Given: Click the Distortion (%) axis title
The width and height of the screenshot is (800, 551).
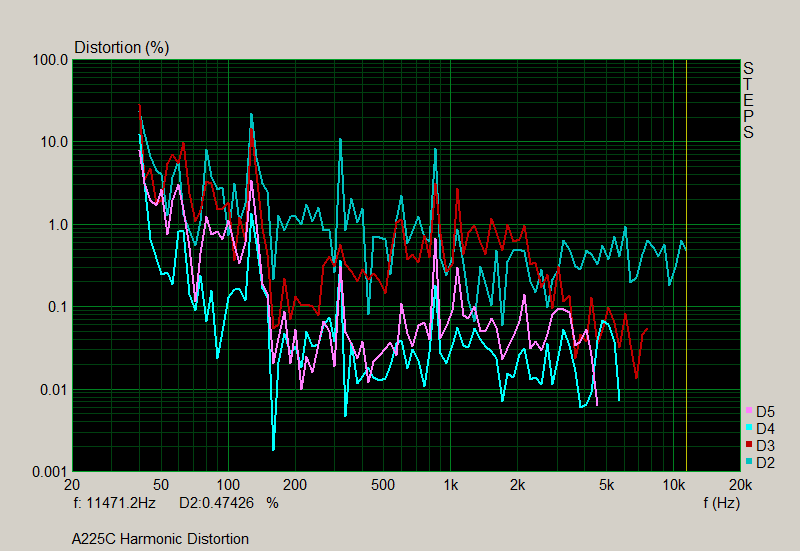Looking at the screenshot, I should tap(122, 47).
